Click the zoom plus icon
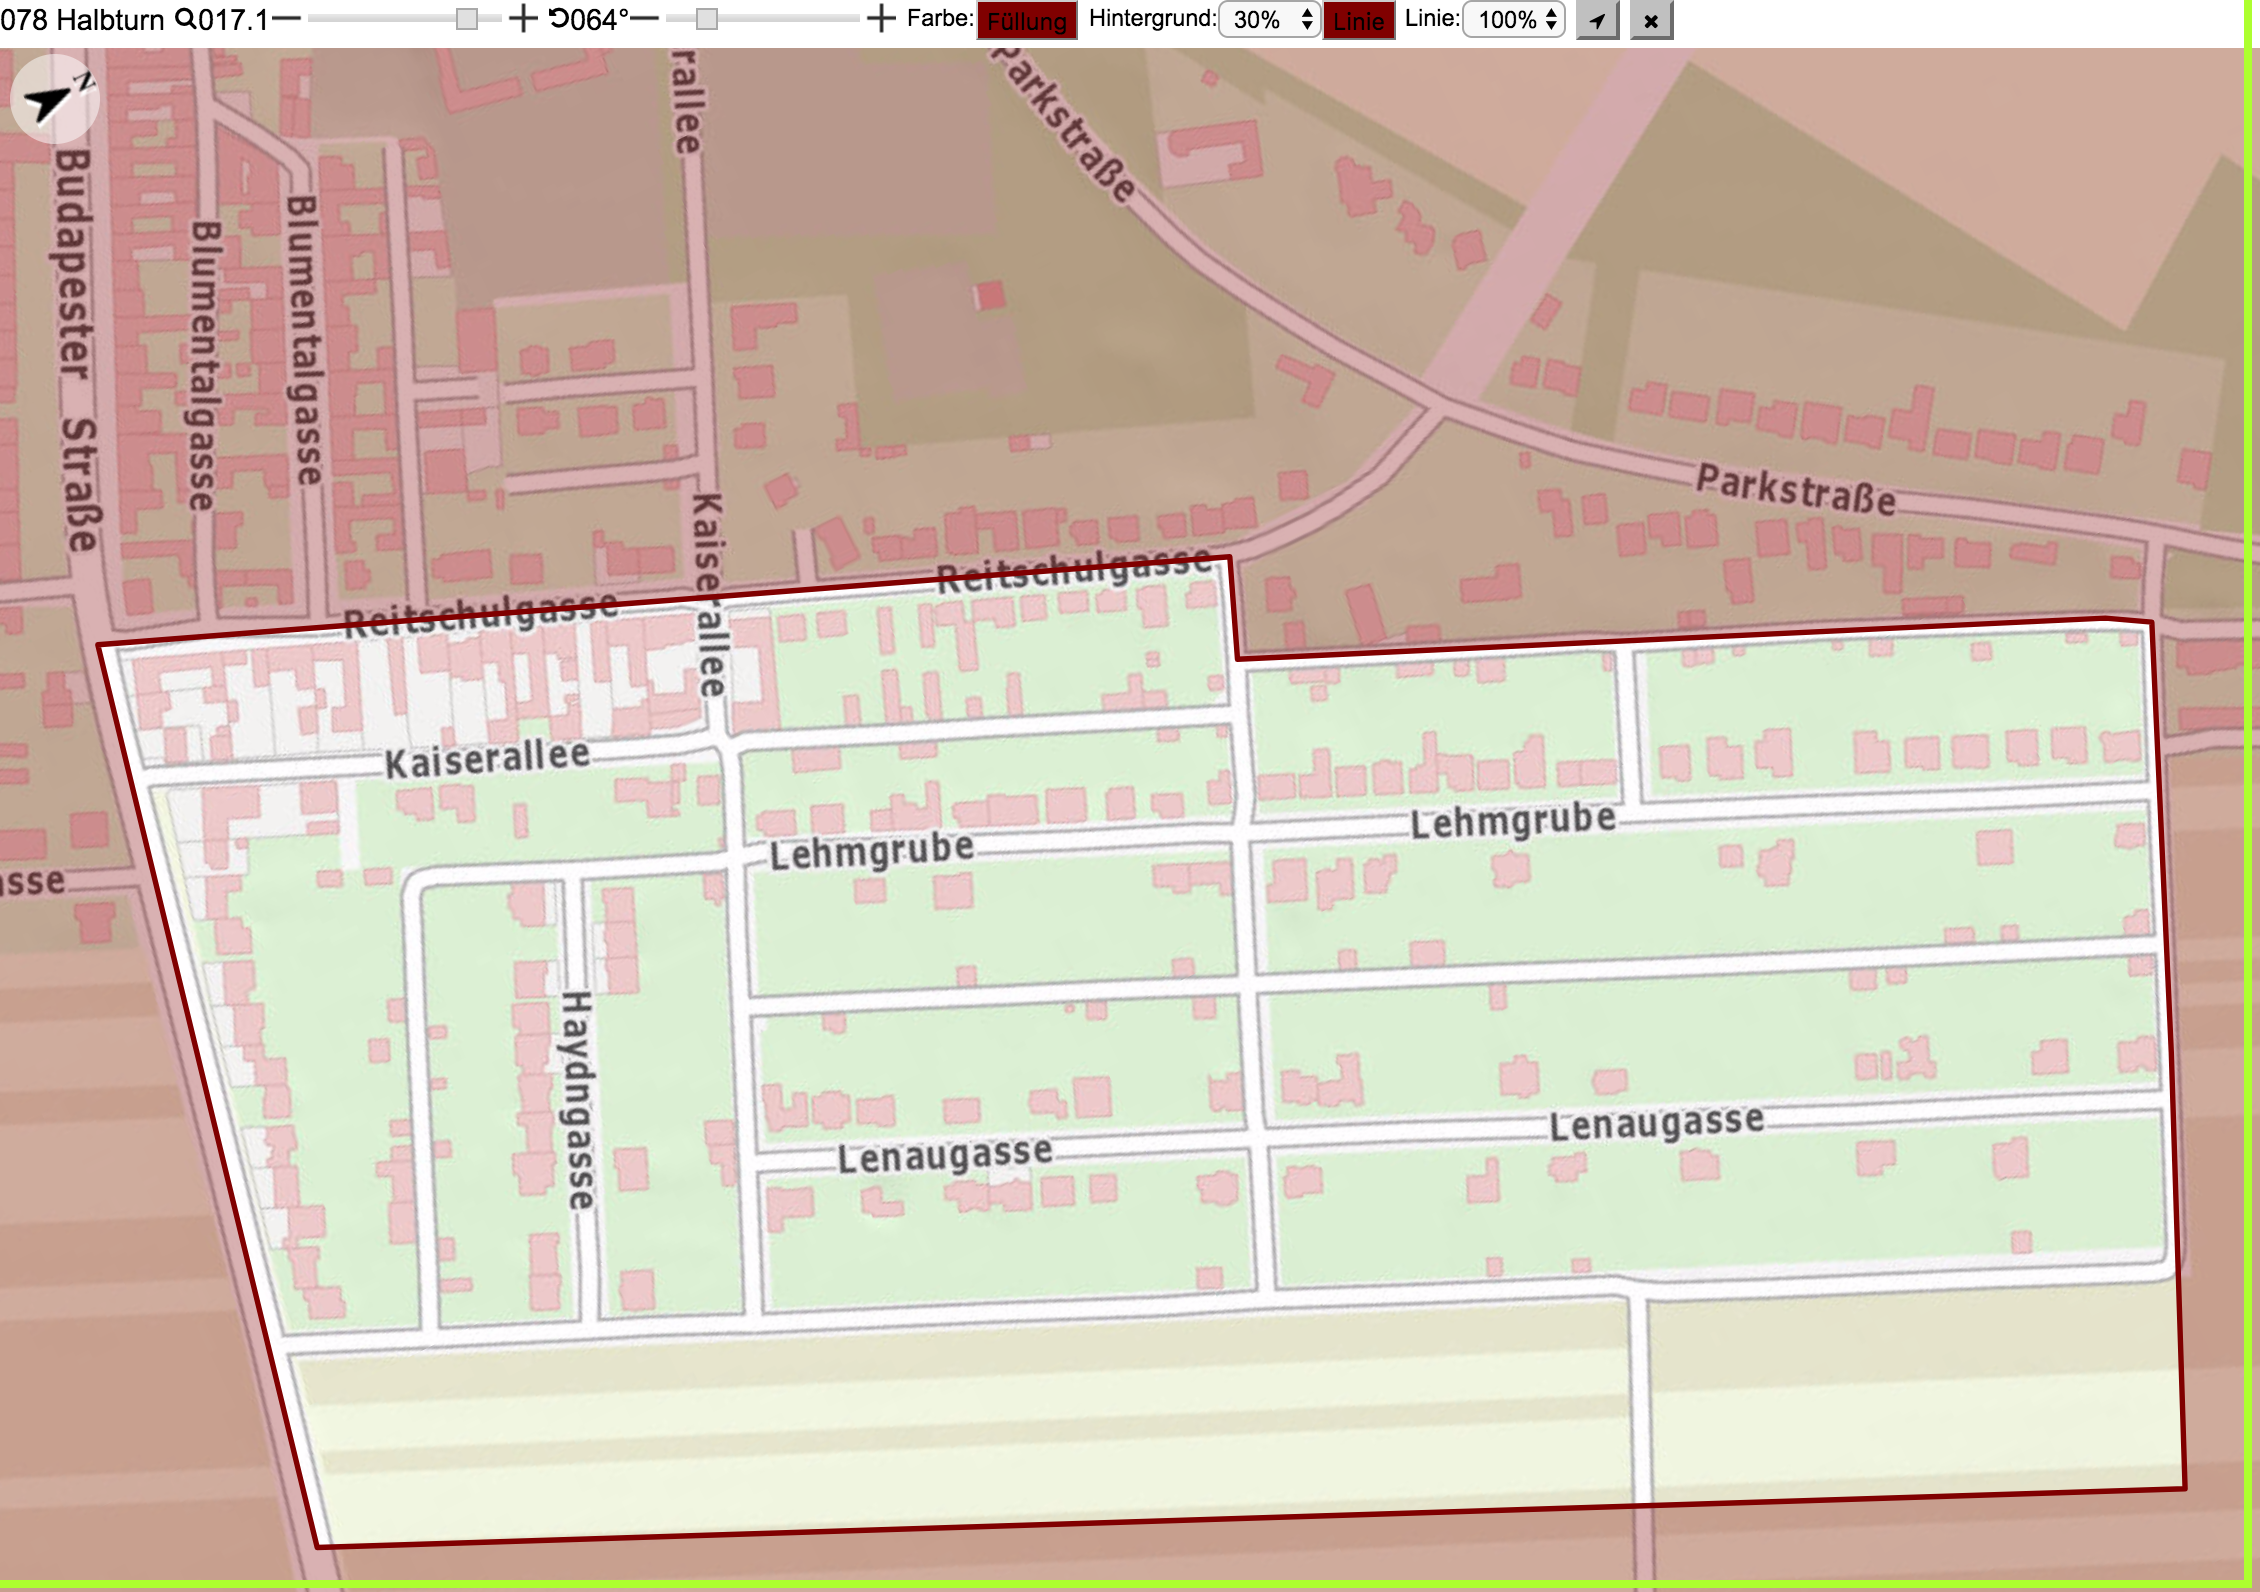Viewport: 2260px width, 1592px height. [523, 19]
